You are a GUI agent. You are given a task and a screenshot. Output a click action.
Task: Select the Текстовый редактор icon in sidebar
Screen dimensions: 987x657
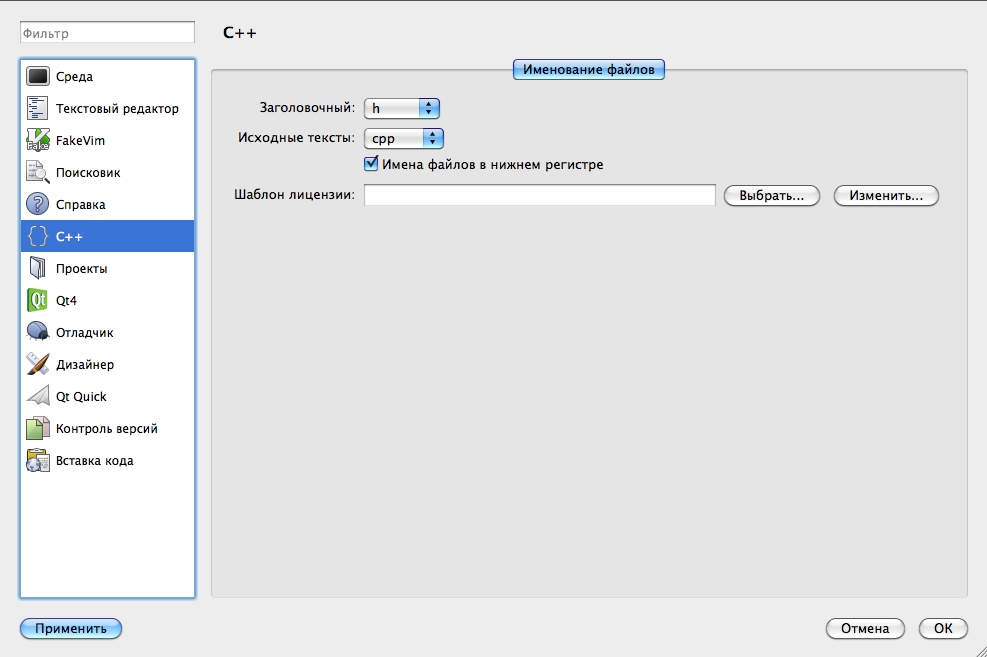tap(38, 108)
